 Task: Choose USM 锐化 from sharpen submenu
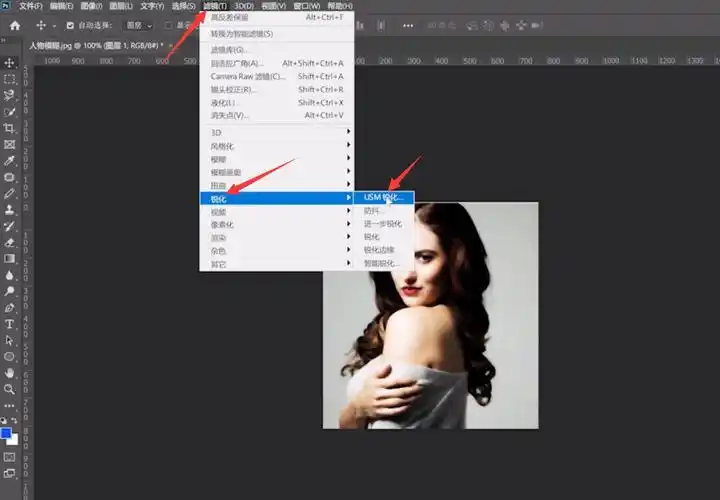click(383, 198)
